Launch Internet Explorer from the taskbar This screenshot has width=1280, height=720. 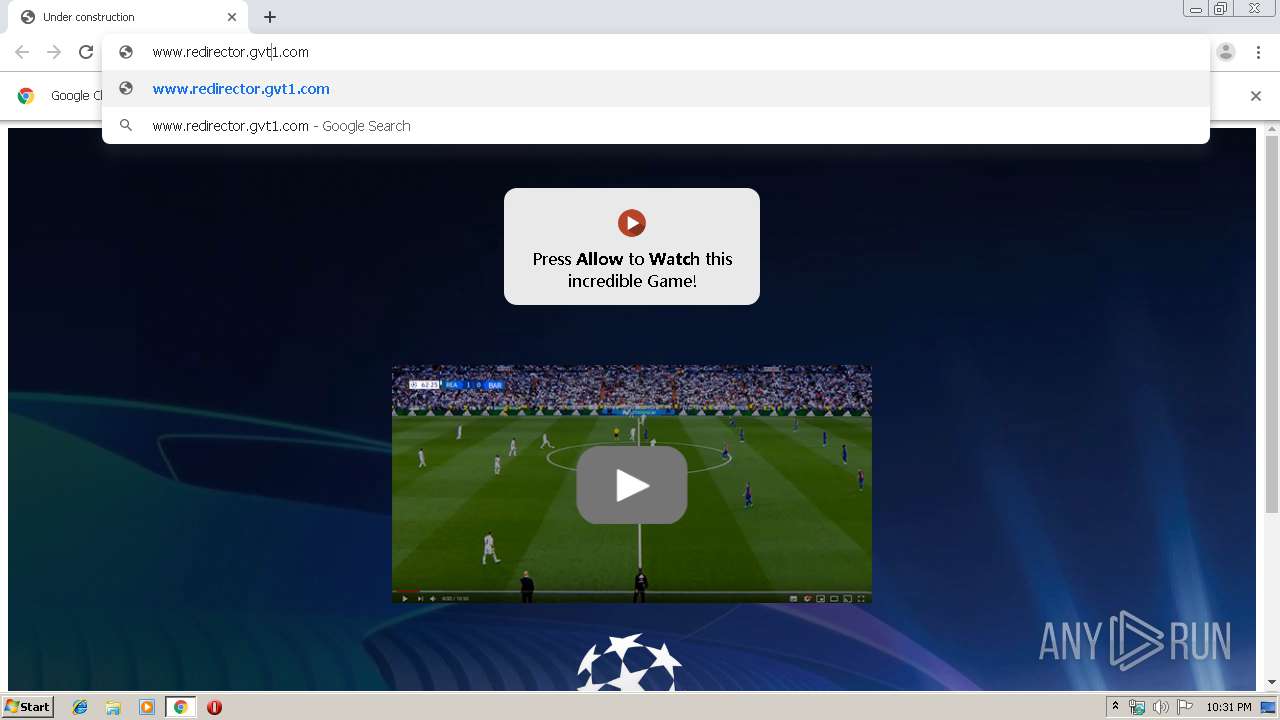(x=80, y=707)
